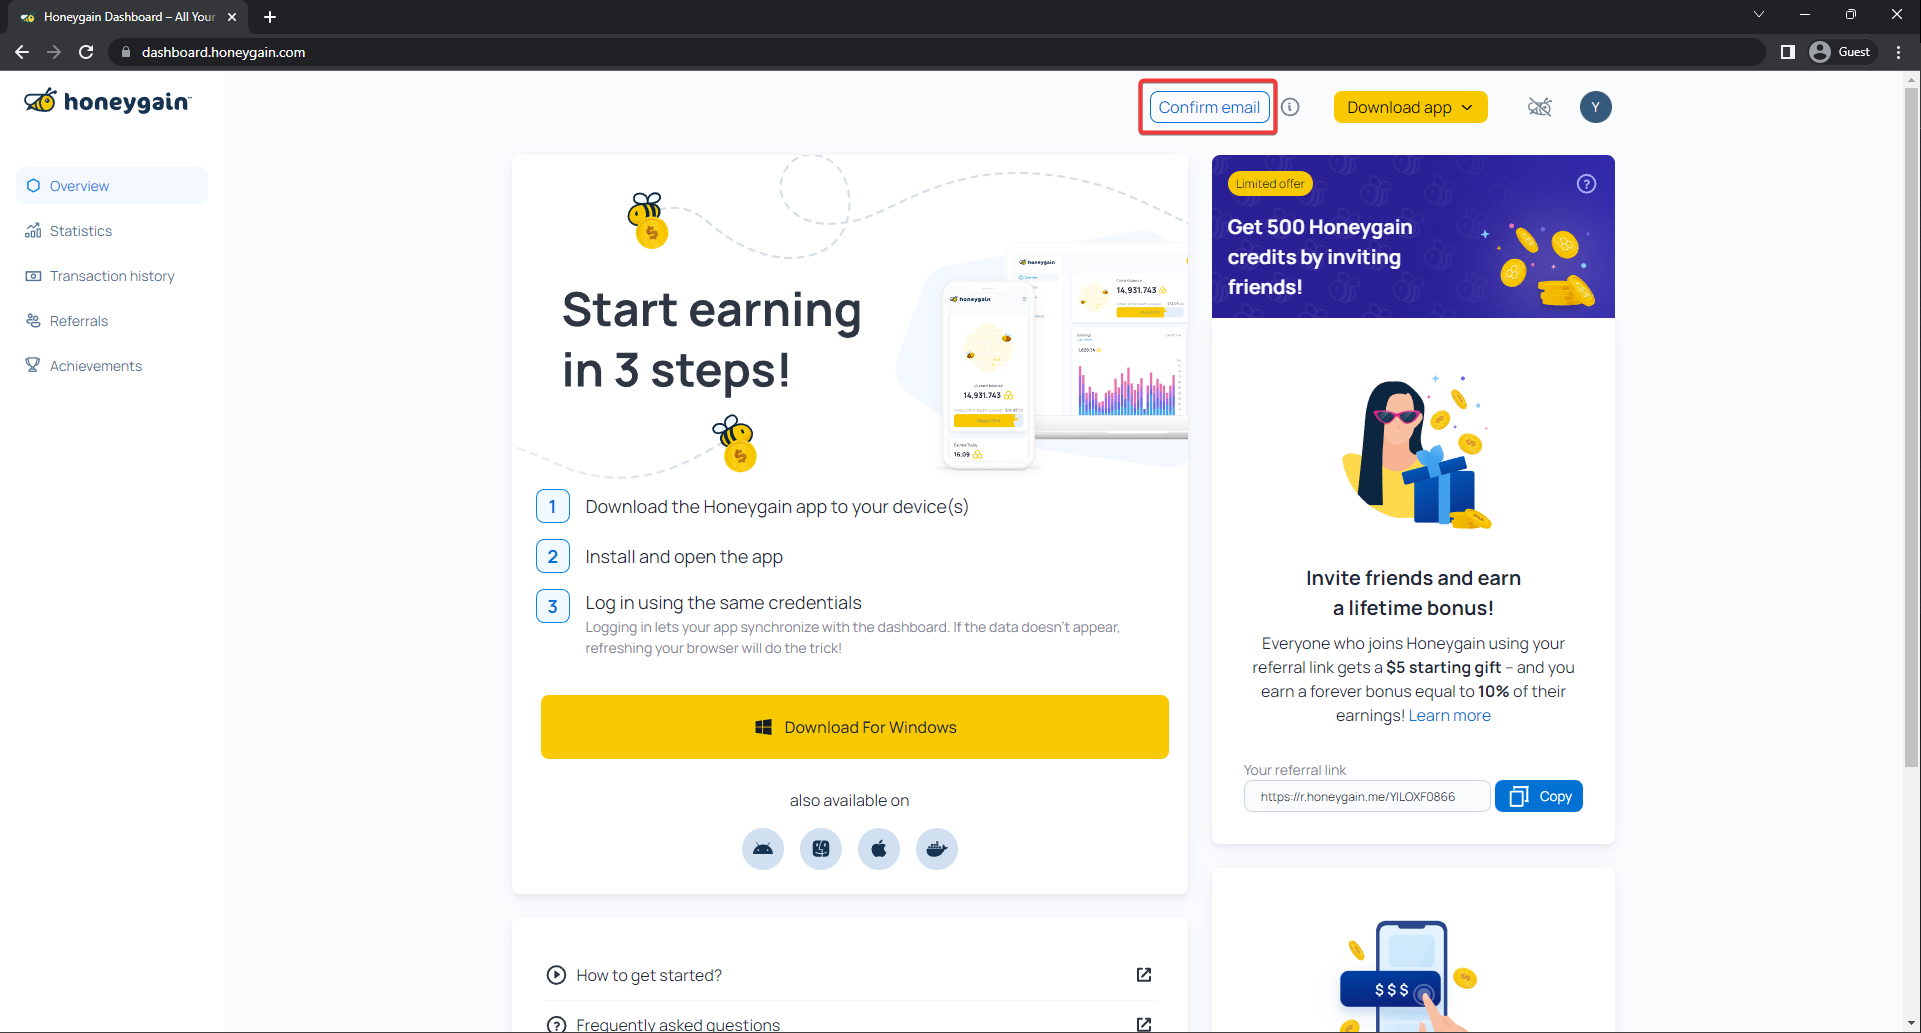Open the Y user avatar menu

pyautogui.click(x=1595, y=107)
